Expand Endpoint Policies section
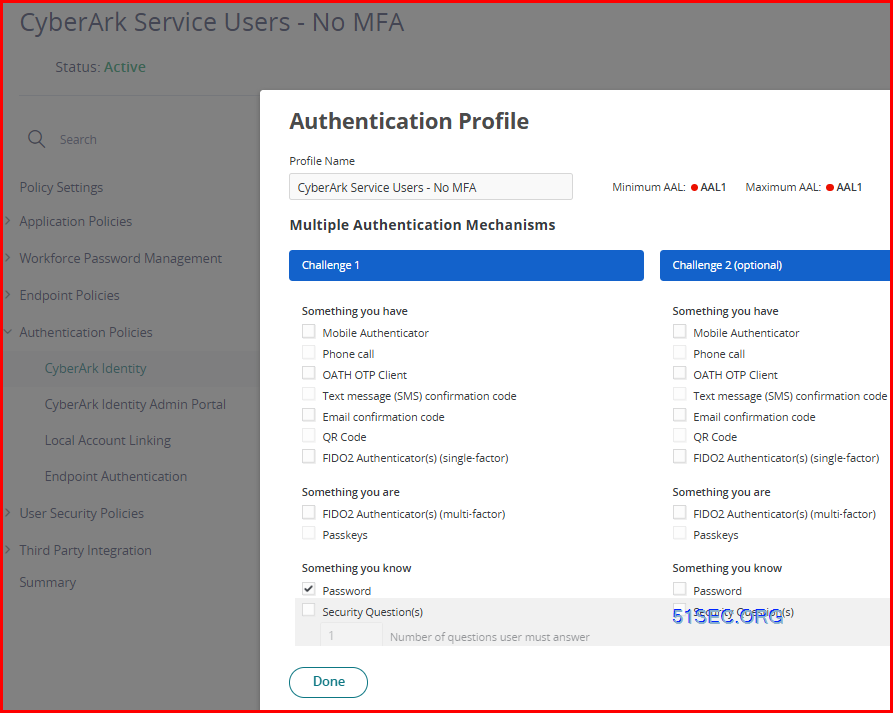Viewport: 893px width, 713px height. pyautogui.click(x=8, y=295)
